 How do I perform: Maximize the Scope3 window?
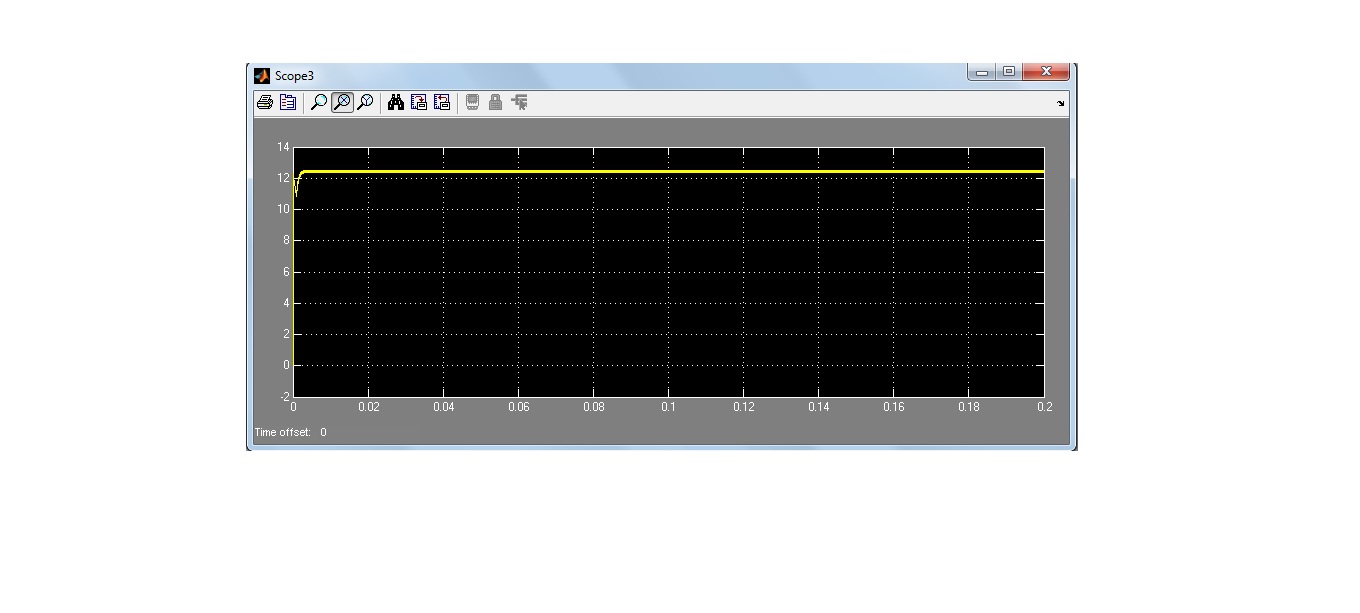[x=1008, y=72]
